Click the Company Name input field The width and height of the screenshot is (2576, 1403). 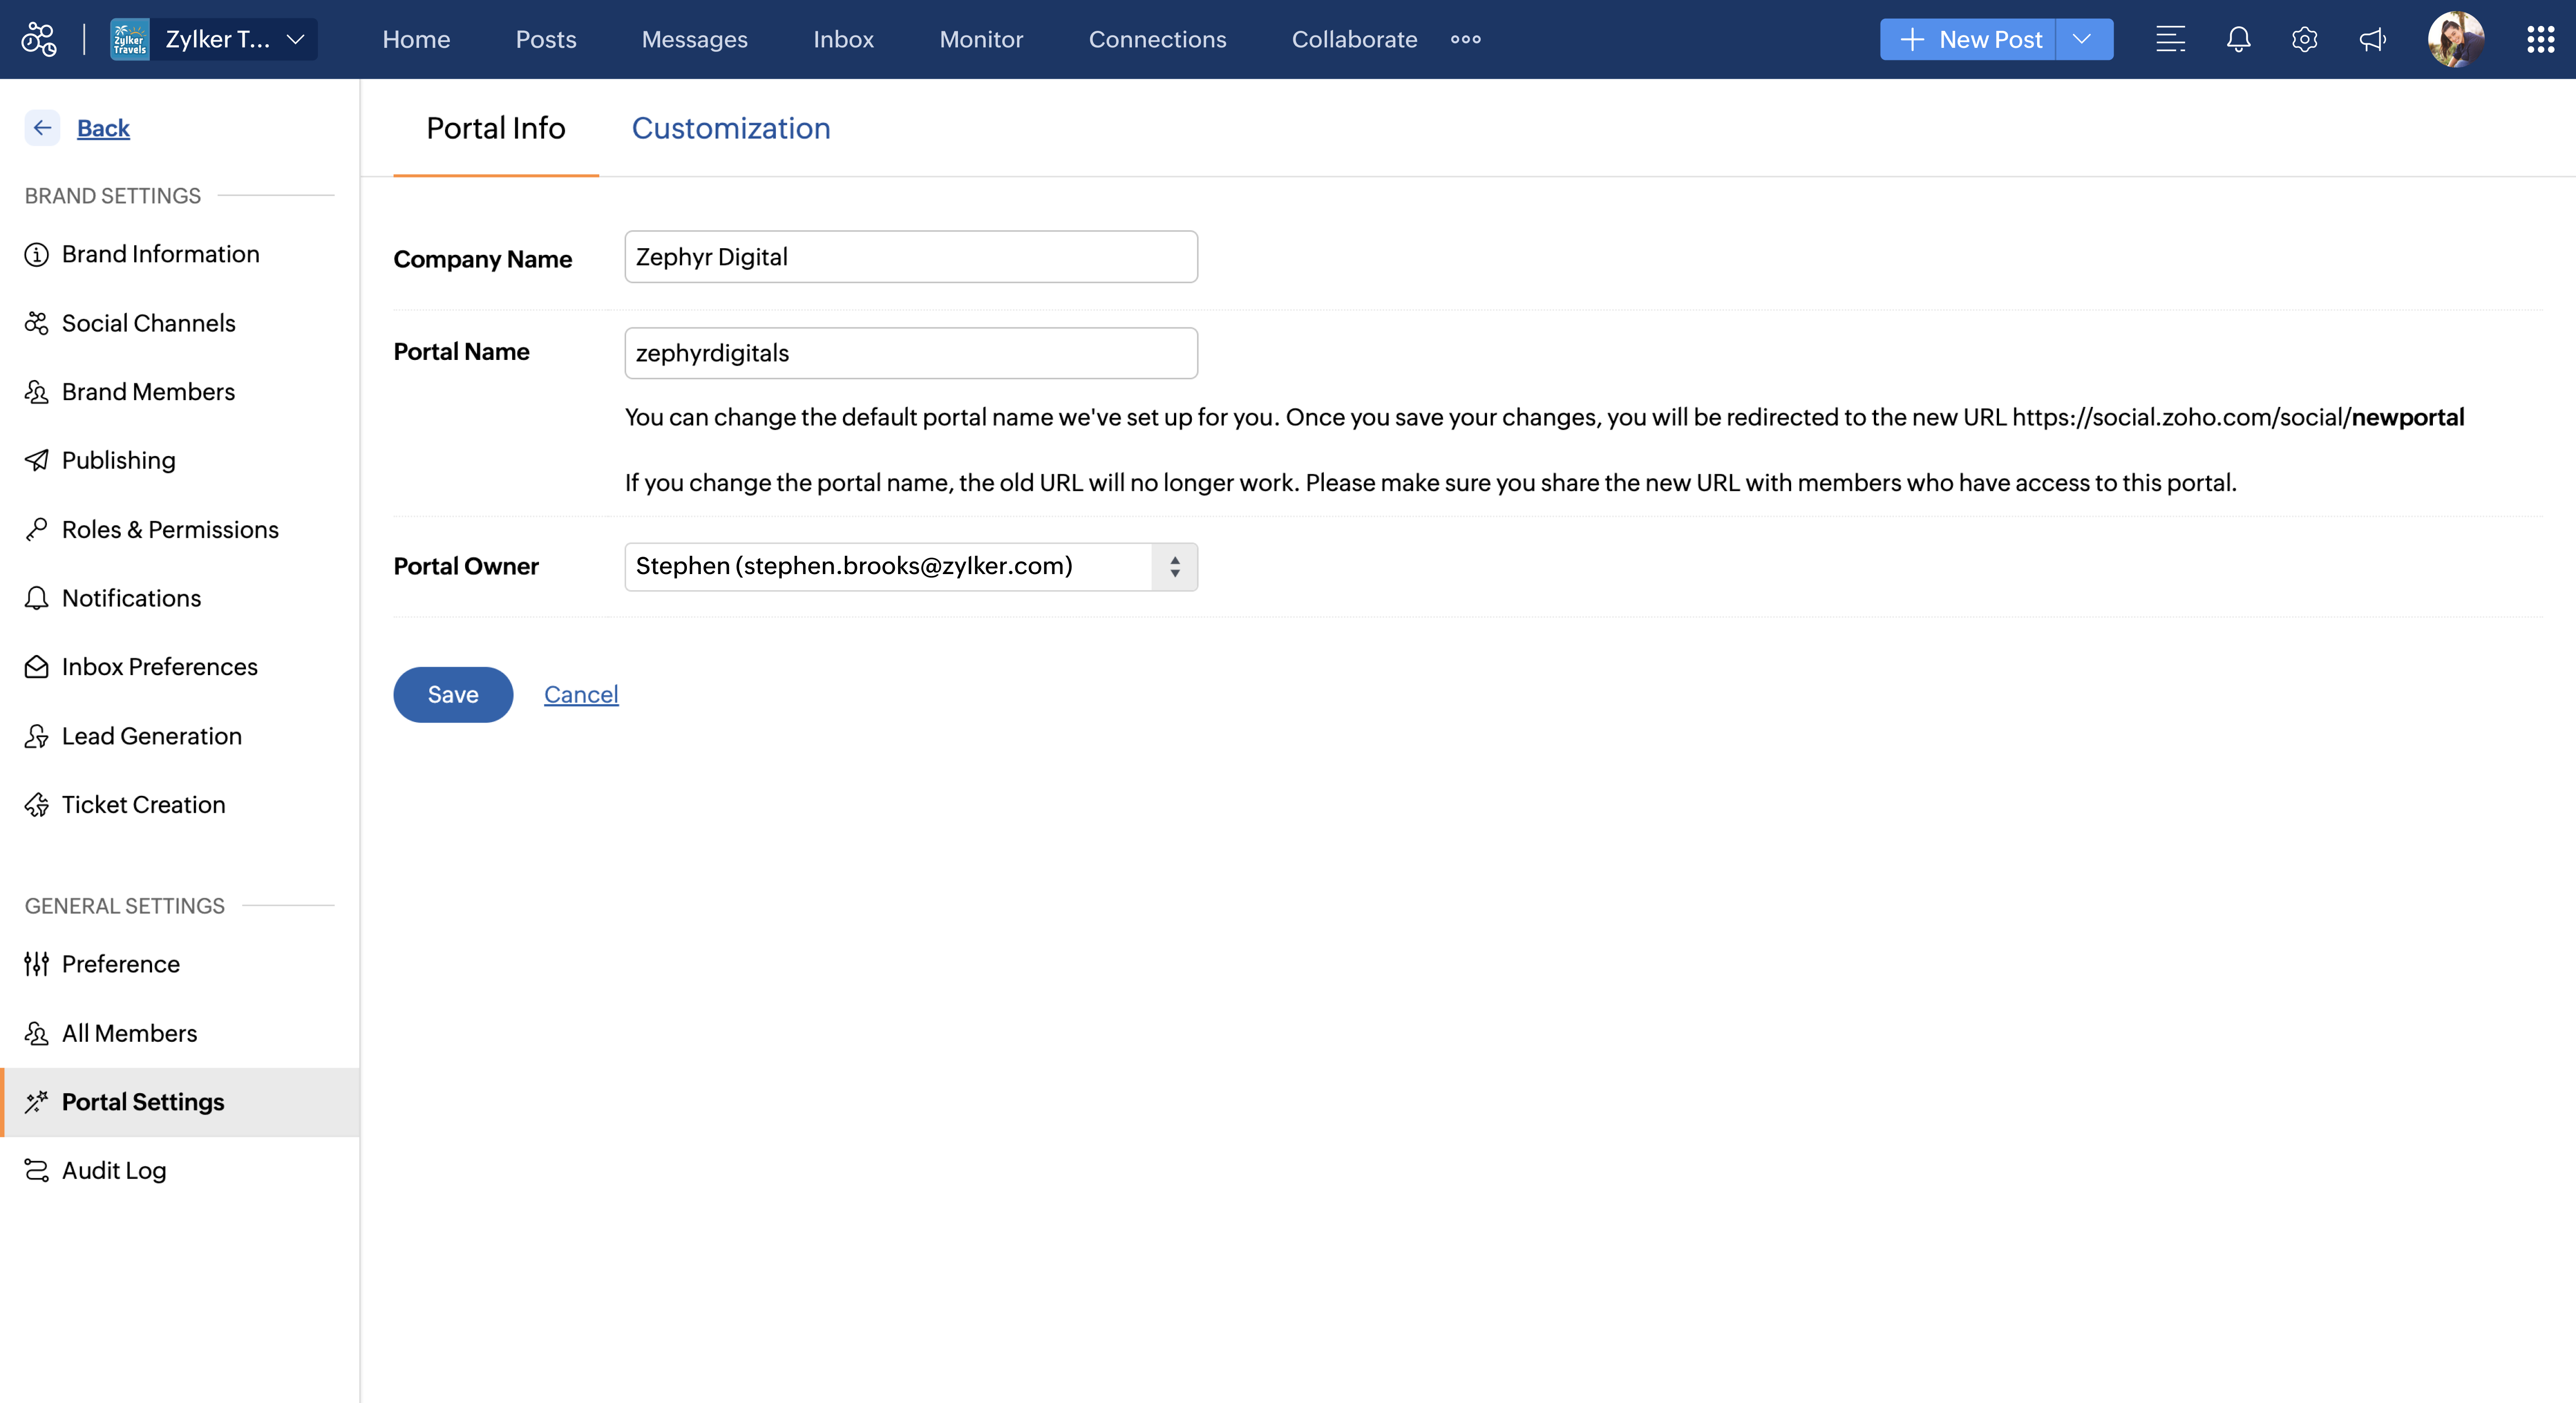[910, 257]
